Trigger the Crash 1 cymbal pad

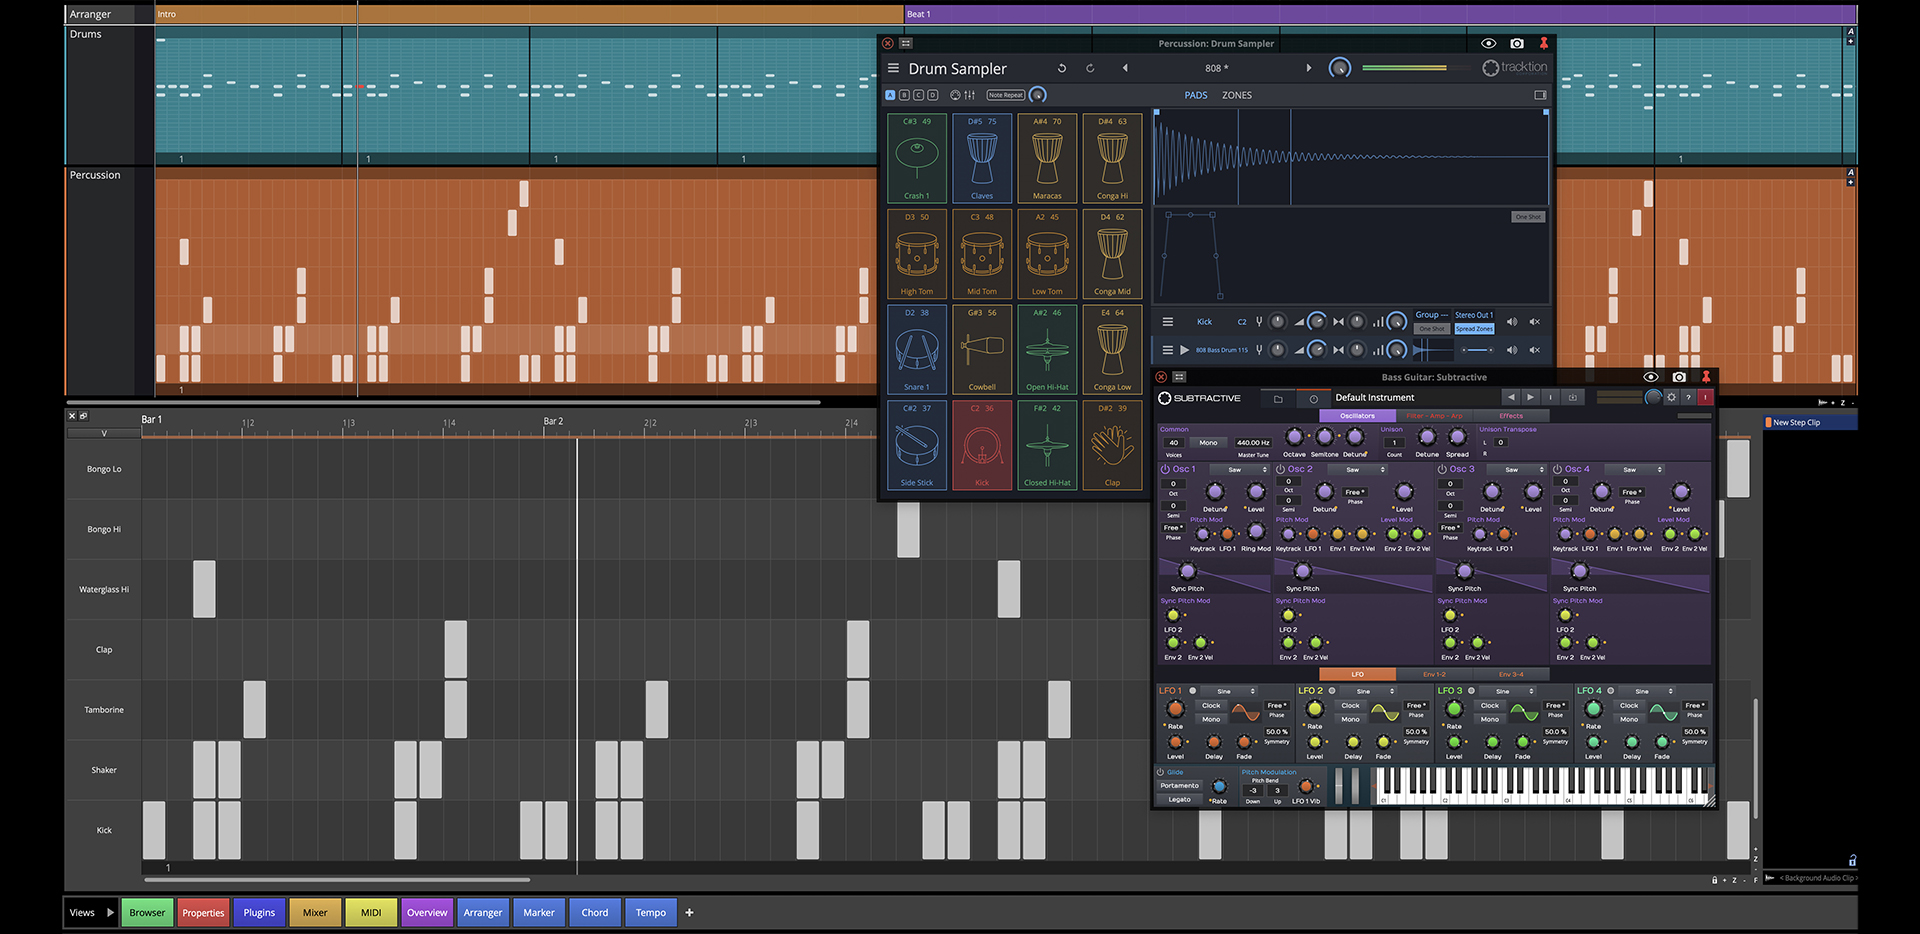tap(916, 157)
